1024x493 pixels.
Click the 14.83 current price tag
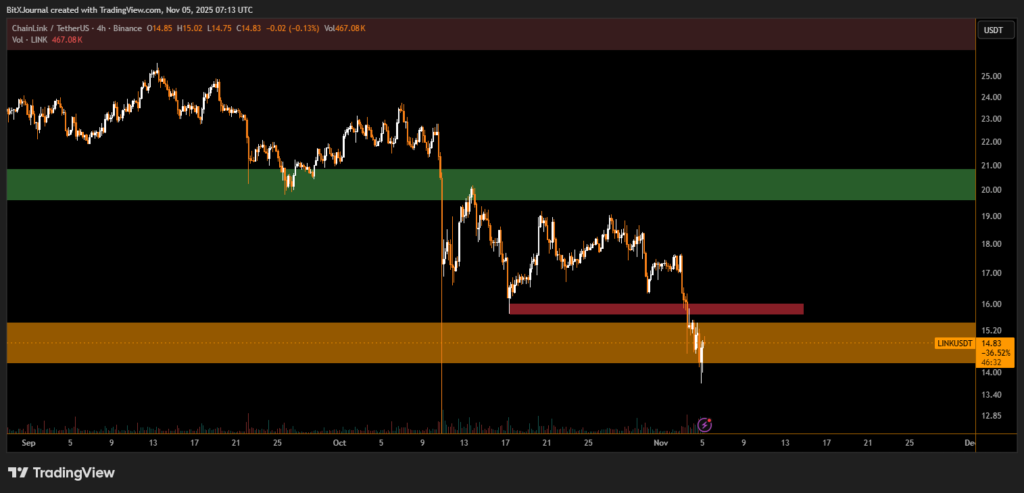click(x=992, y=342)
